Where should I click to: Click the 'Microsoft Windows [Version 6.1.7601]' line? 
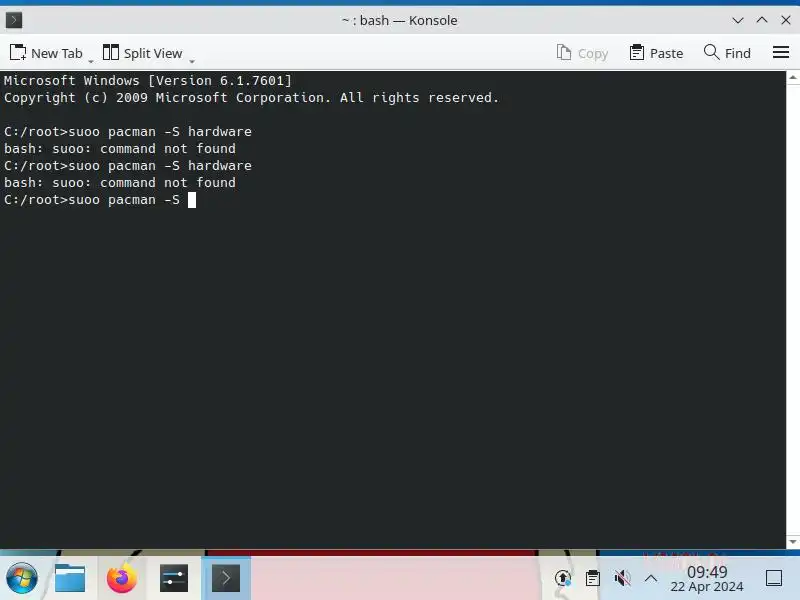pos(148,81)
